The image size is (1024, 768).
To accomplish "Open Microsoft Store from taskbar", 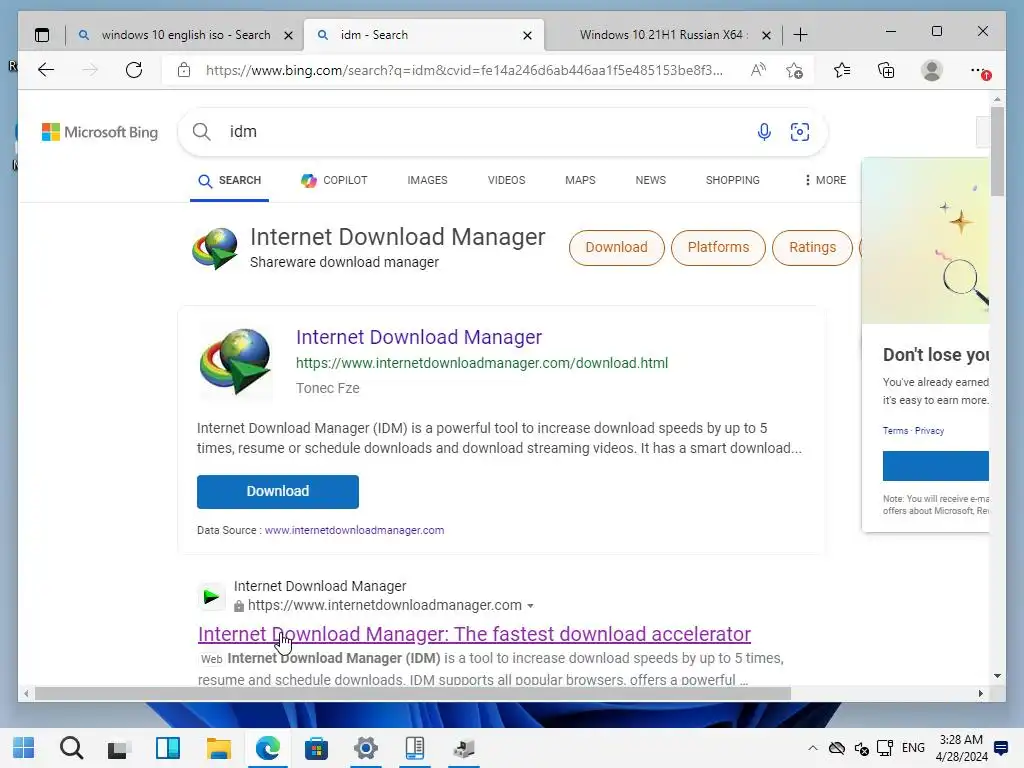I will click(x=317, y=748).
